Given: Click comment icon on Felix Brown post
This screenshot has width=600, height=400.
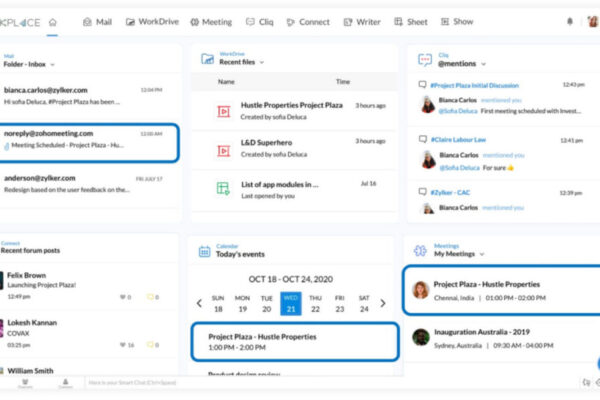Looking at the screenshot, I should pyautogui.click(x=150, y=297).
